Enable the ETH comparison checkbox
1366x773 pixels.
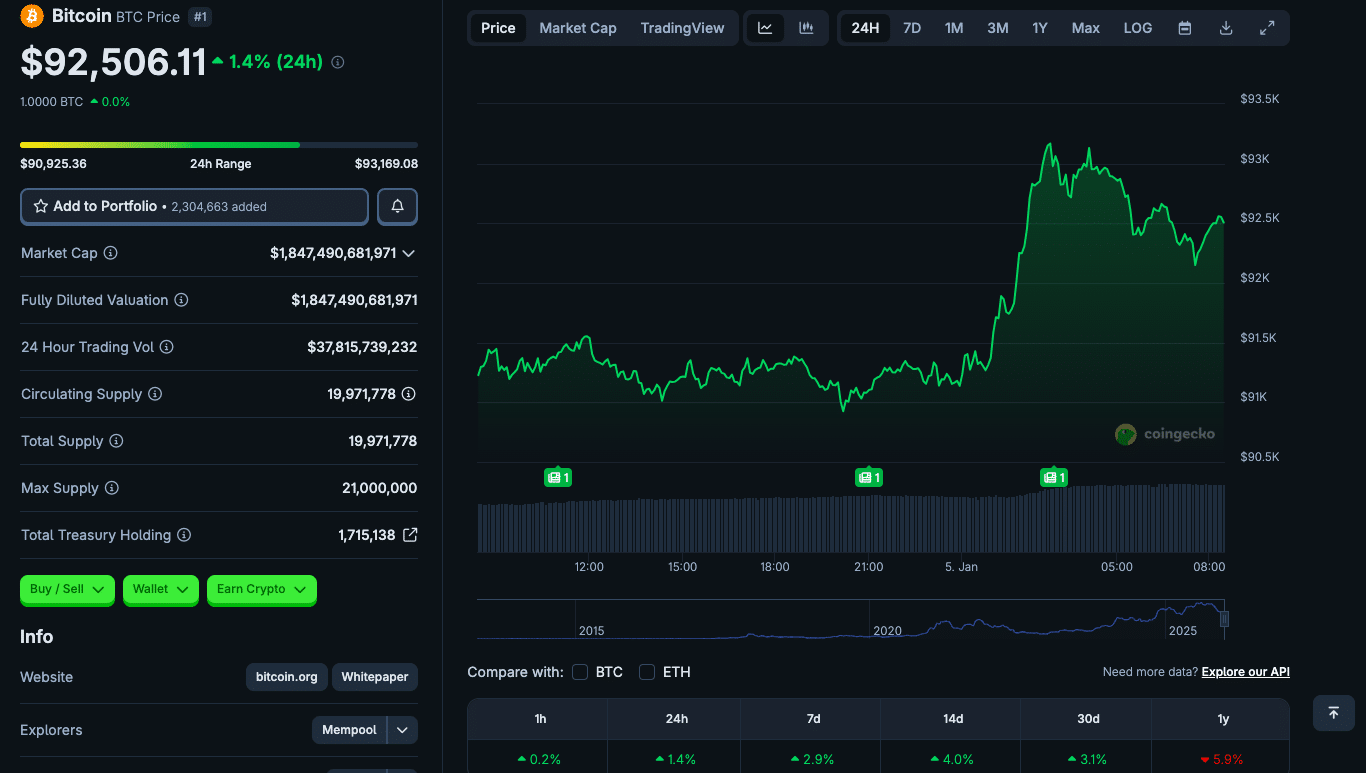pos(646,672)
